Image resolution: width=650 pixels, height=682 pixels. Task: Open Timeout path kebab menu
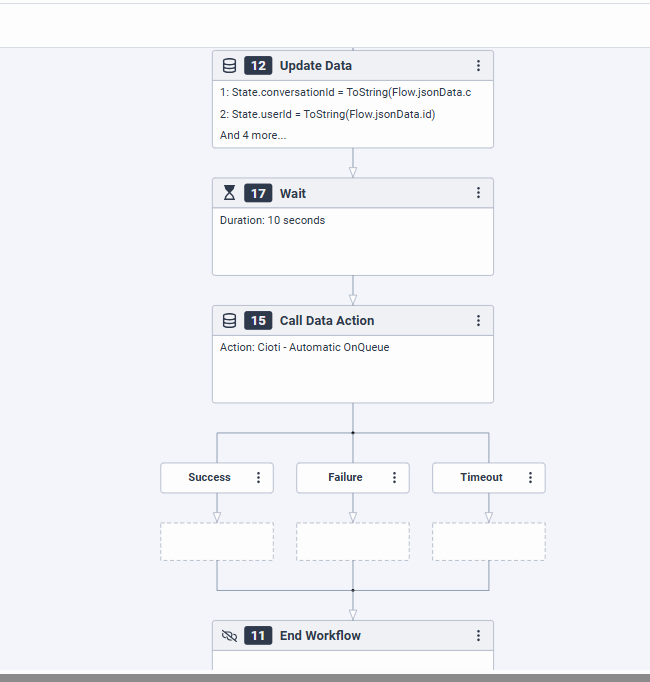click(x=530, y=478)
